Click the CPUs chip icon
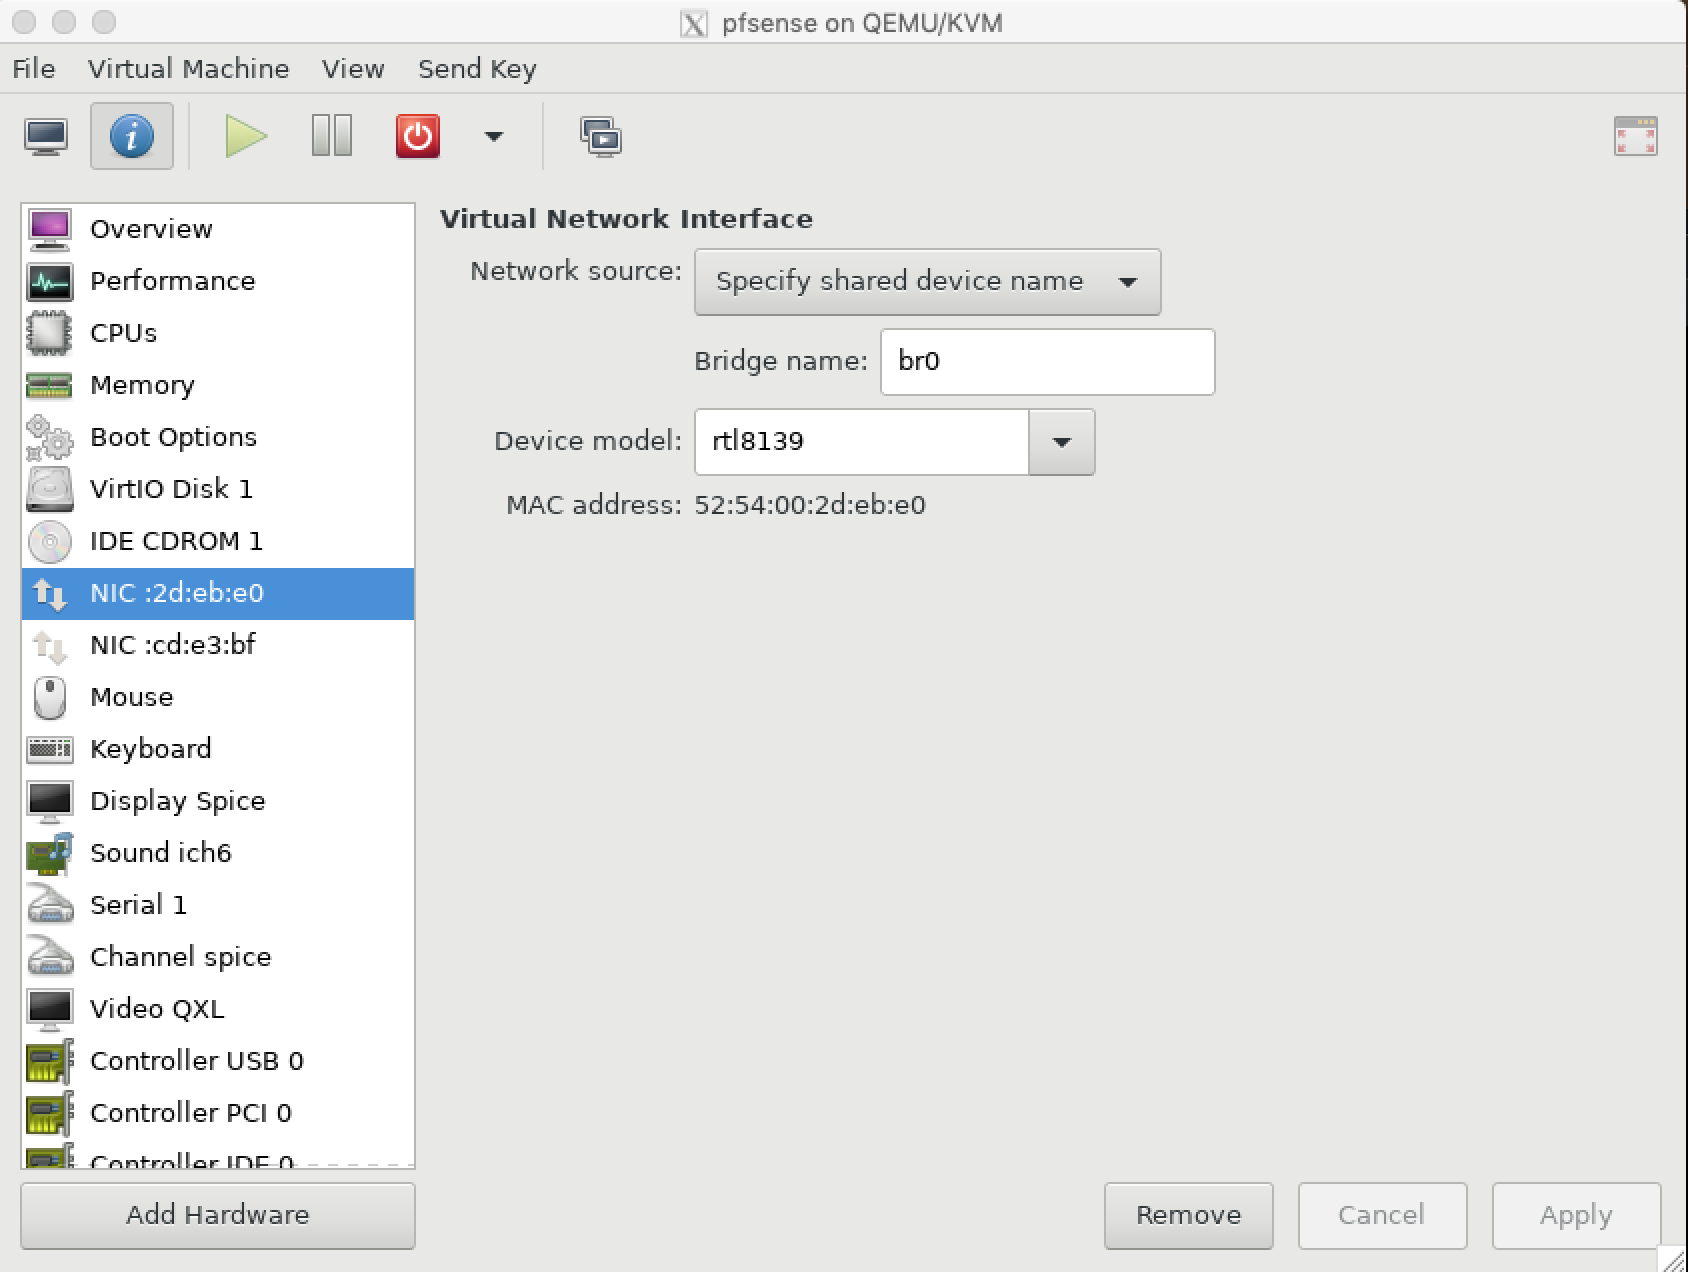The height and width of the screenshot is (1272, 1688). [49, 333]
